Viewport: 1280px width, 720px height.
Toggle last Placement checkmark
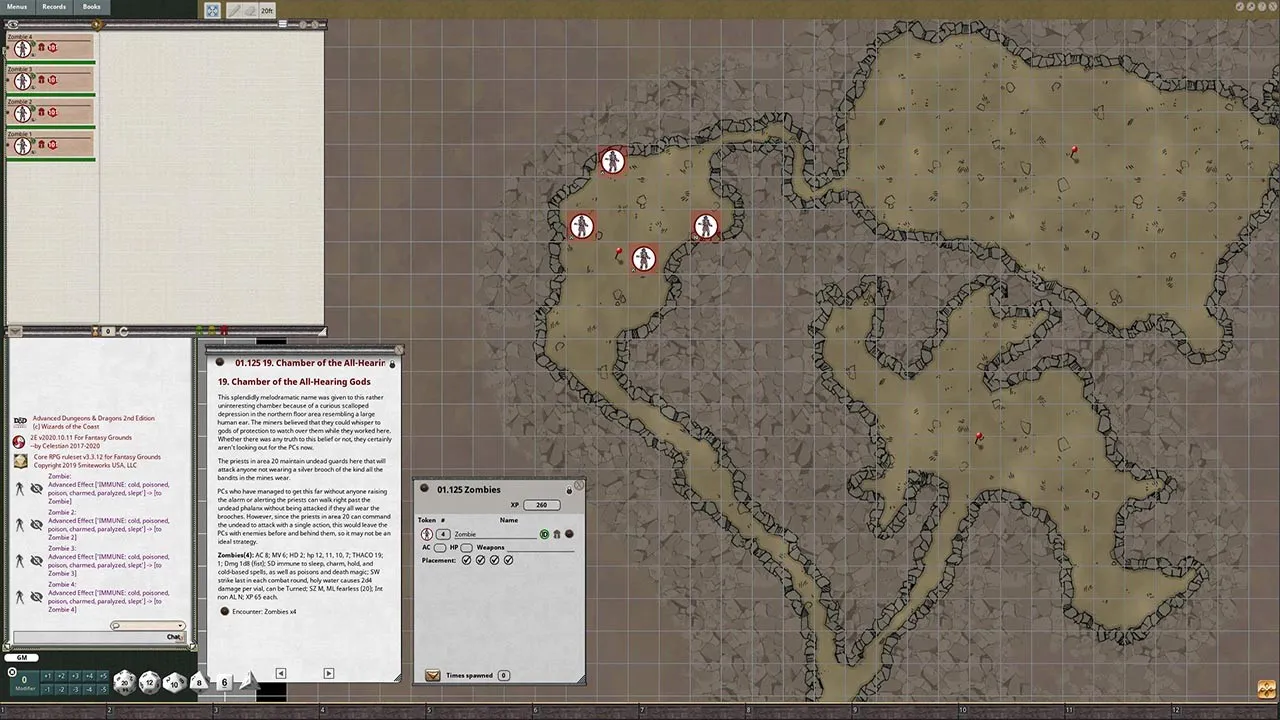tap(509, 560)
